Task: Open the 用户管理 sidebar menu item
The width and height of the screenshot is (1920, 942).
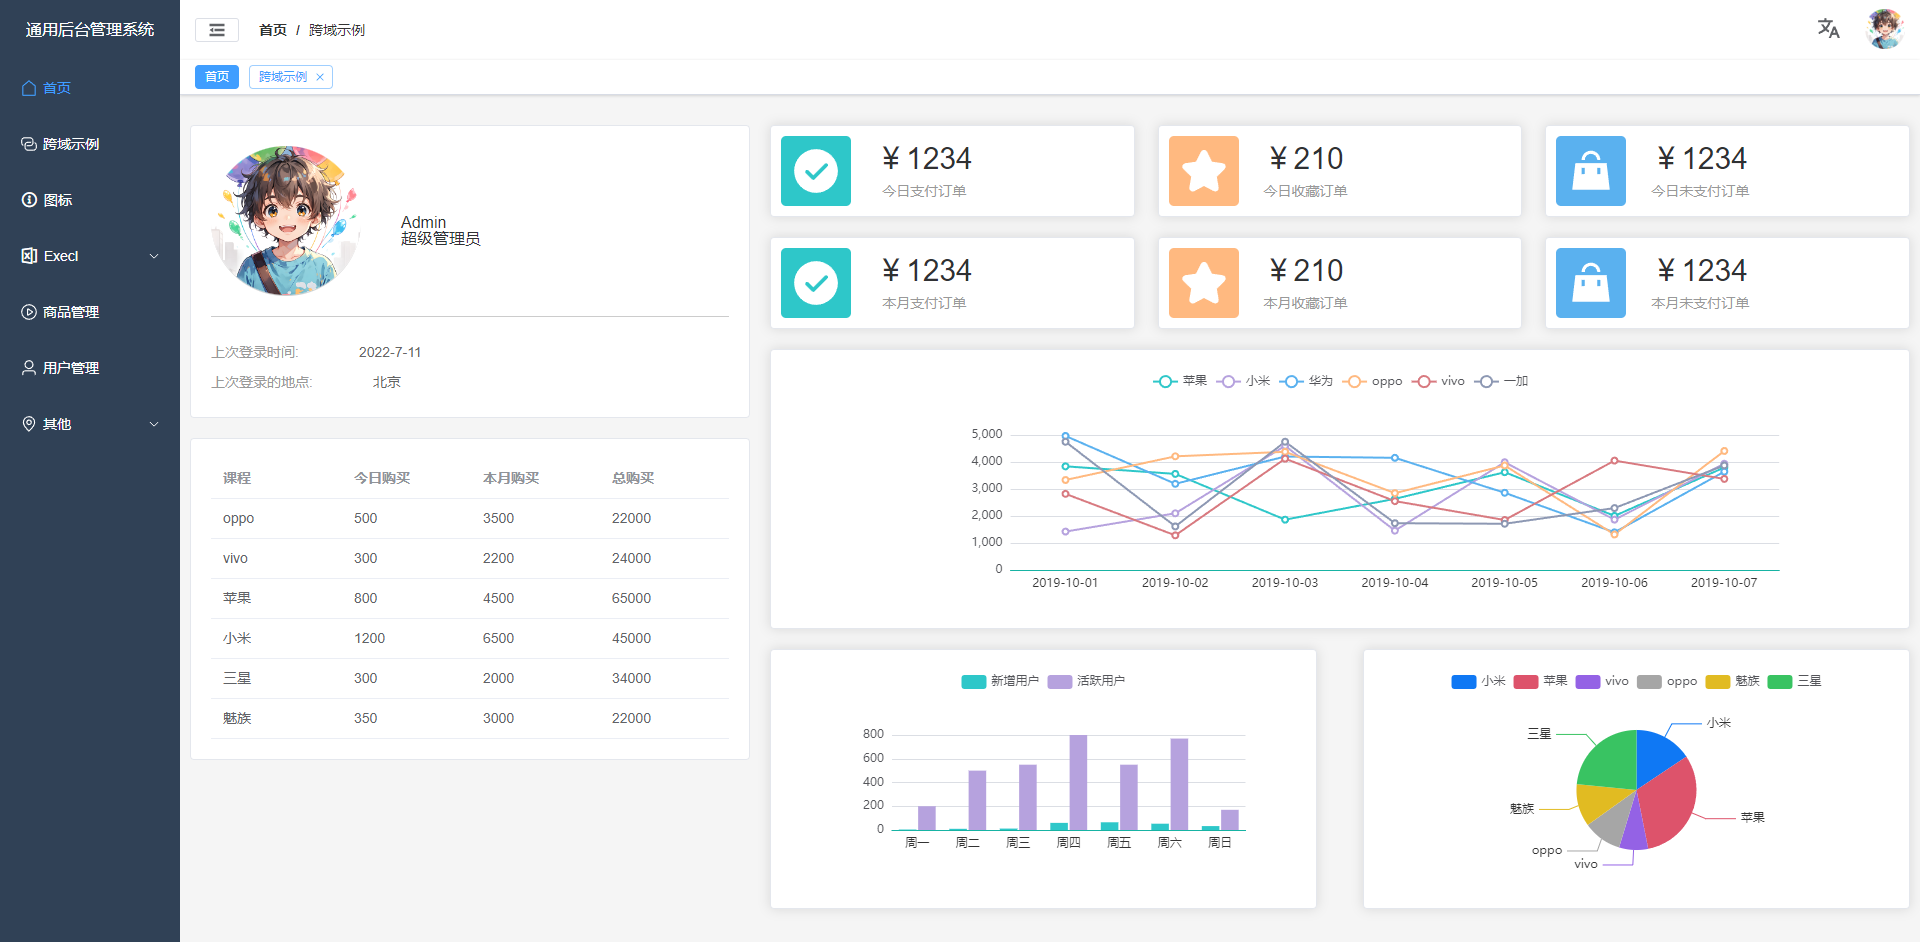Action: (70, 368)
